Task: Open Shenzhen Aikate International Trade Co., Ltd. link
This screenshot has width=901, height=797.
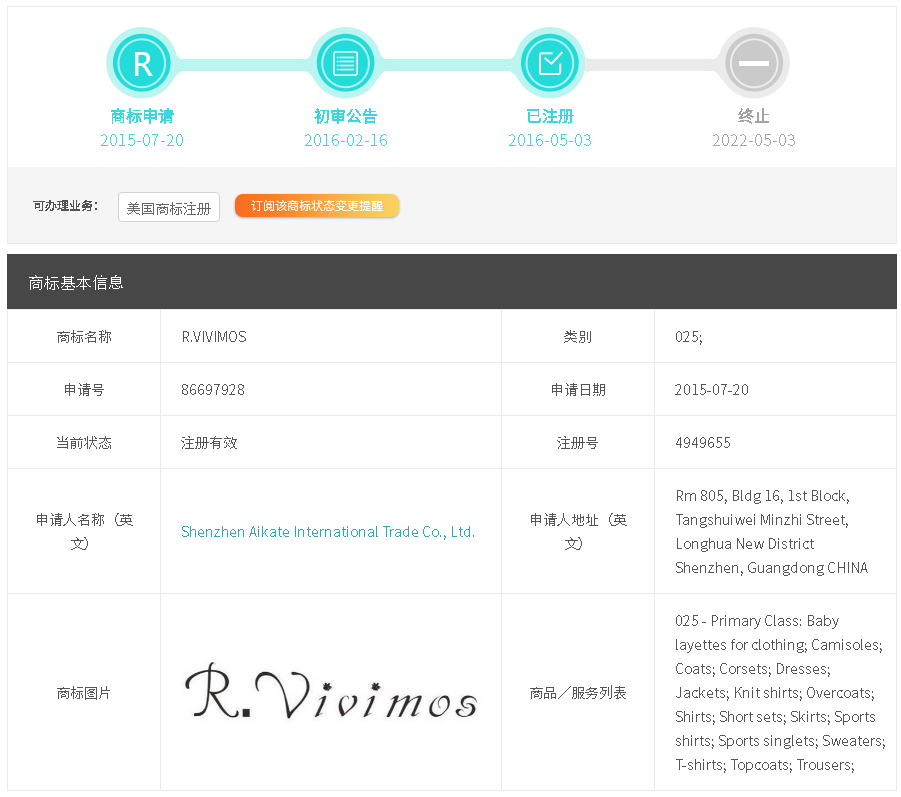Action: pos(328,532)
